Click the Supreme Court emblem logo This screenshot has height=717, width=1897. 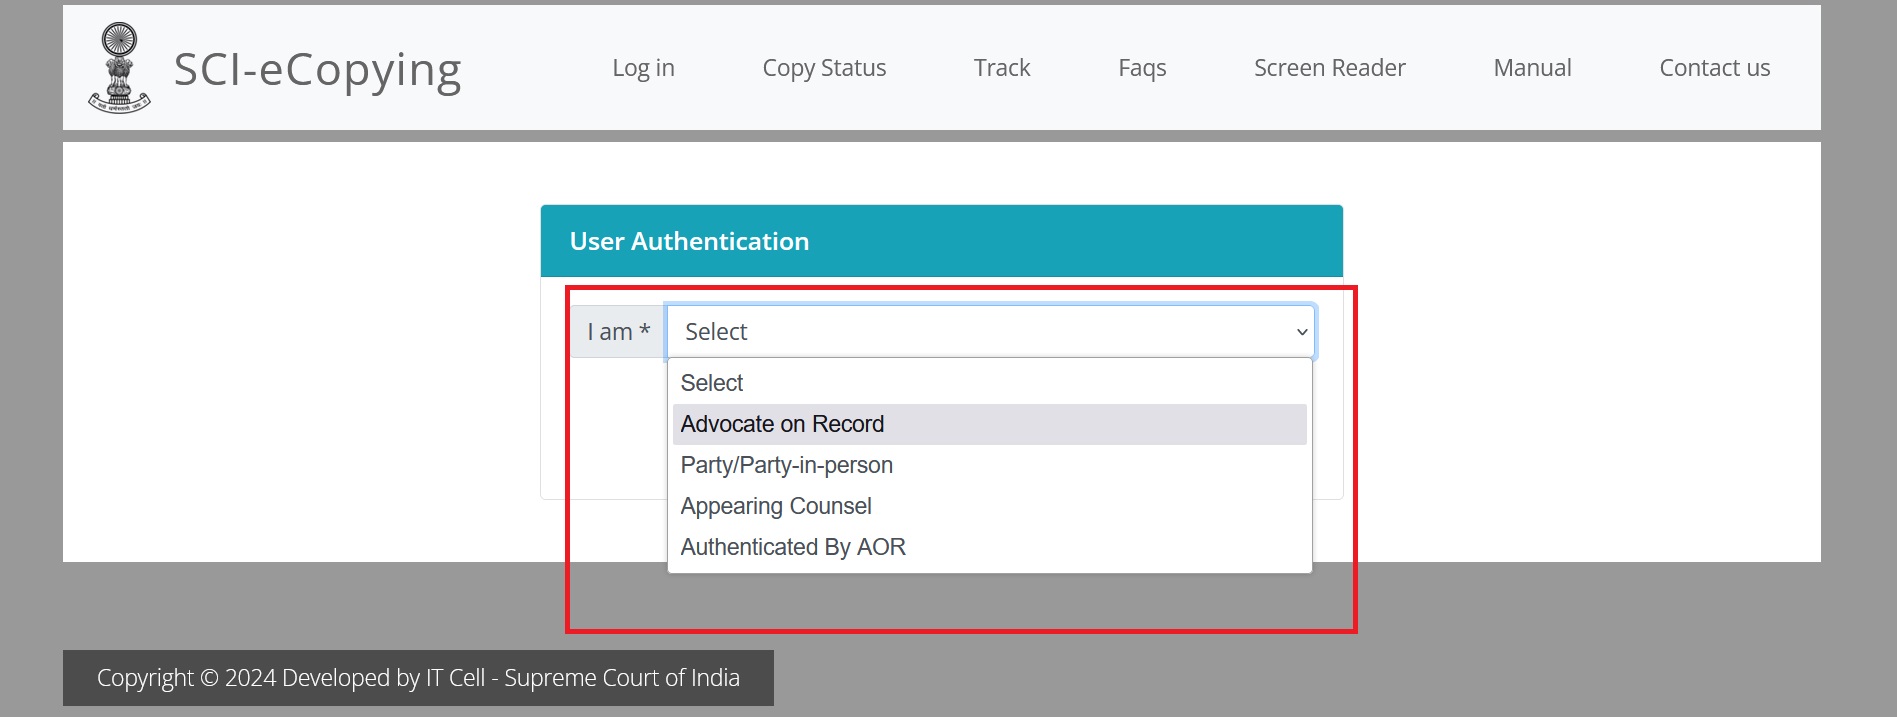click(x=119, y=68)
